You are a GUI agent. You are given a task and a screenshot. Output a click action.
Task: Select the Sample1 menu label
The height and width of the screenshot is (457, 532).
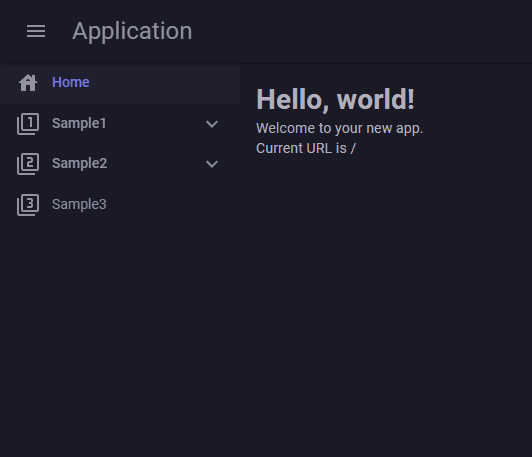coord(79,123)
